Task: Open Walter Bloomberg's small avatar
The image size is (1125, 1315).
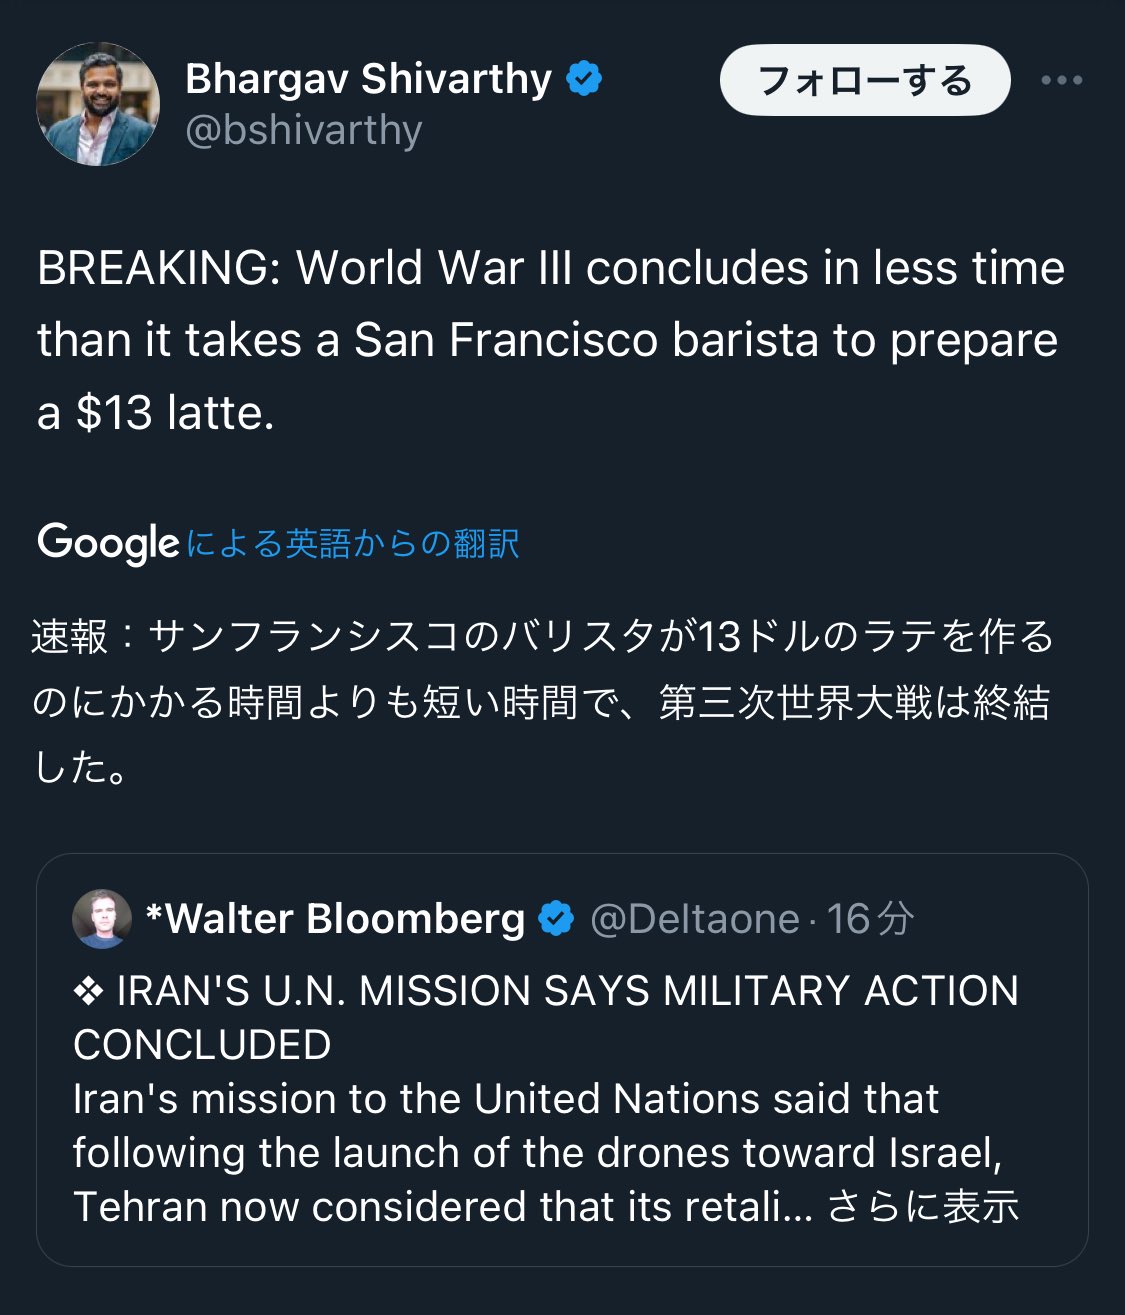Action: coord(102,918)
